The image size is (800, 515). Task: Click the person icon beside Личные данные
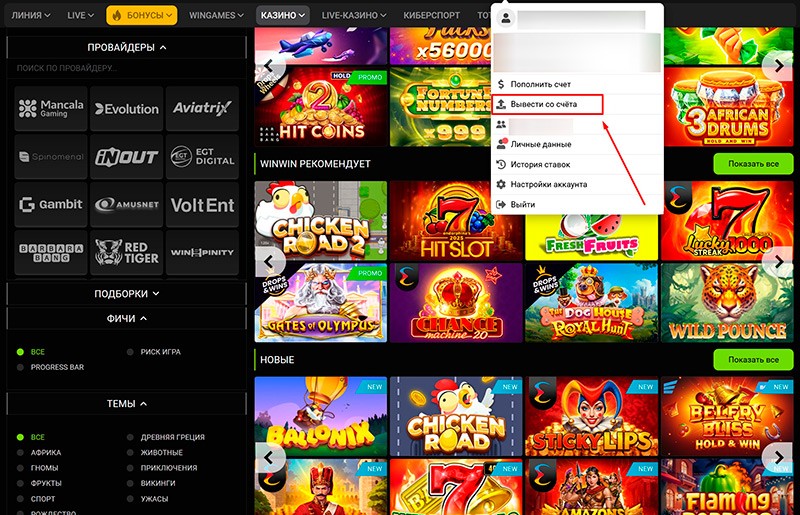[502, 144]
